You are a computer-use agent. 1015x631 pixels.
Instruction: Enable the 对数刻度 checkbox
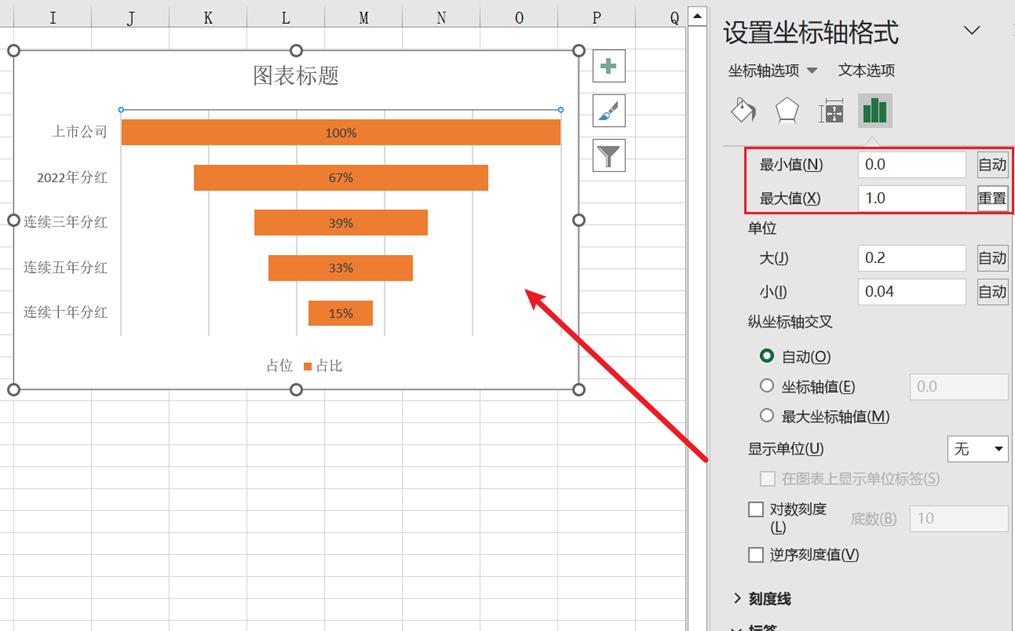pyautogui.click(x=755, y=509)
